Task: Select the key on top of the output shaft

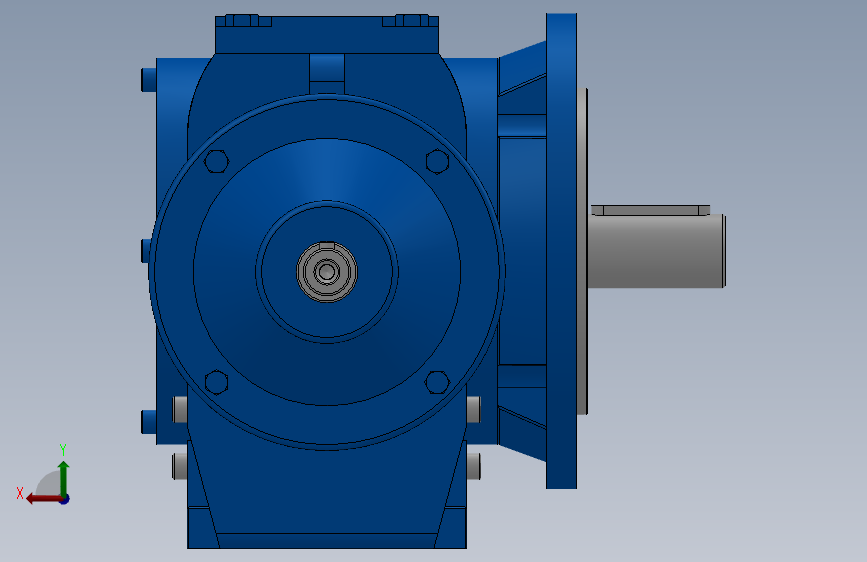Action: 650,210
